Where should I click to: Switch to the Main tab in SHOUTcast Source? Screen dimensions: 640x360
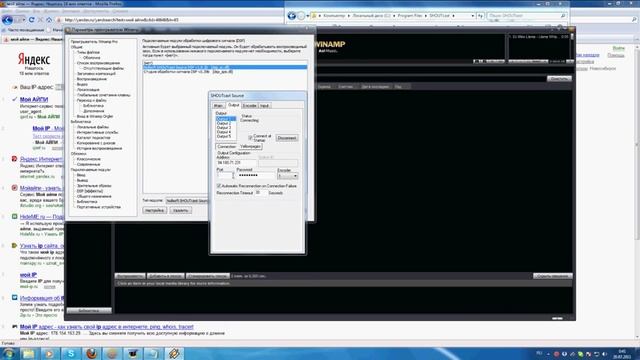(218, 106)
